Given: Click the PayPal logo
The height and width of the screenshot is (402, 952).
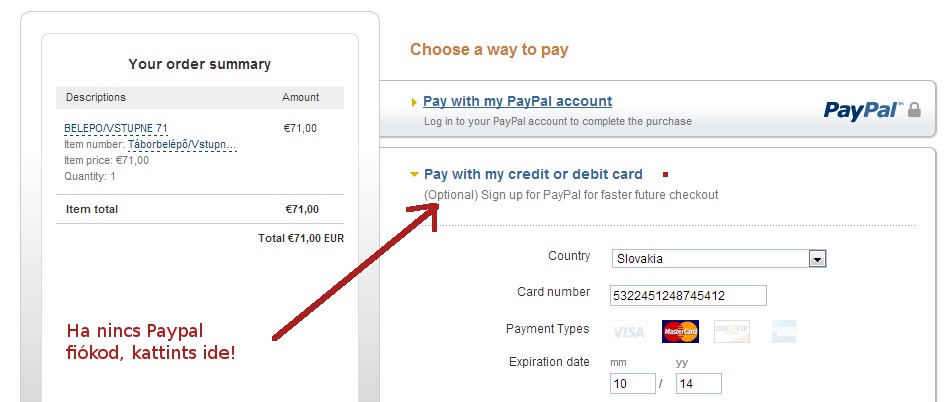Looking at the screenshot, I should (862, 110).
